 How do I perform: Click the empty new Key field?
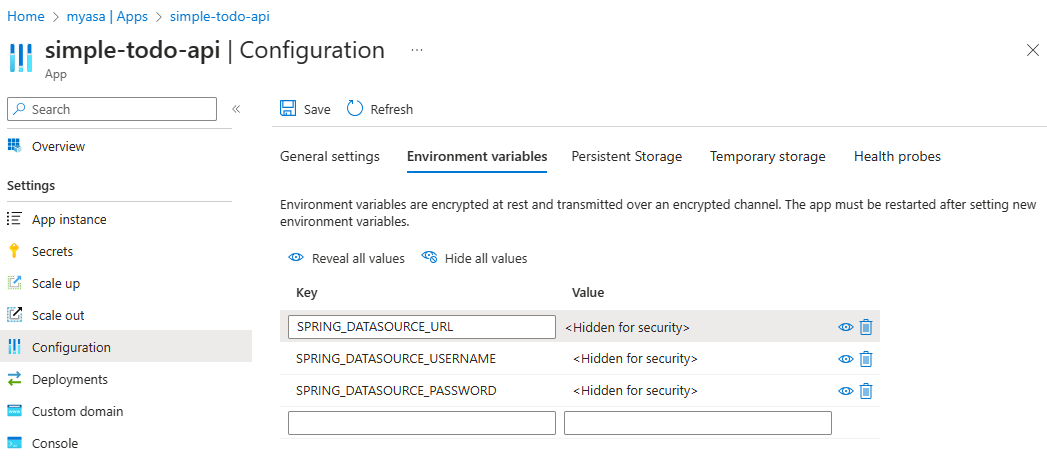pos(421,423)
